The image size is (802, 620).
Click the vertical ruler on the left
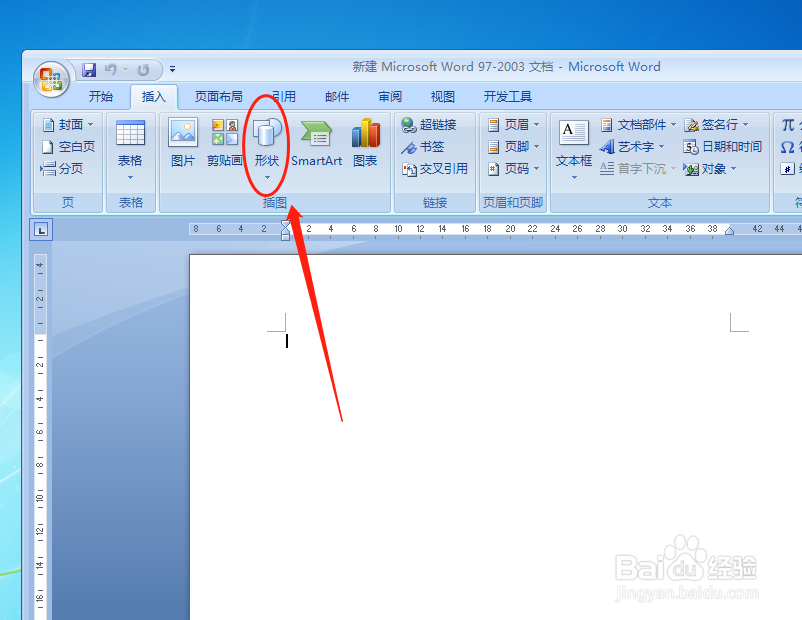click(40, 436)
